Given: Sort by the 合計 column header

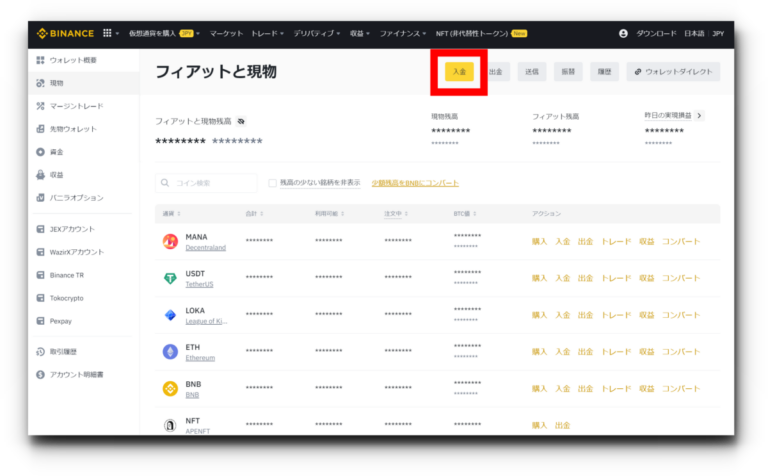Looking at the screenshot, I should point(251,214).
